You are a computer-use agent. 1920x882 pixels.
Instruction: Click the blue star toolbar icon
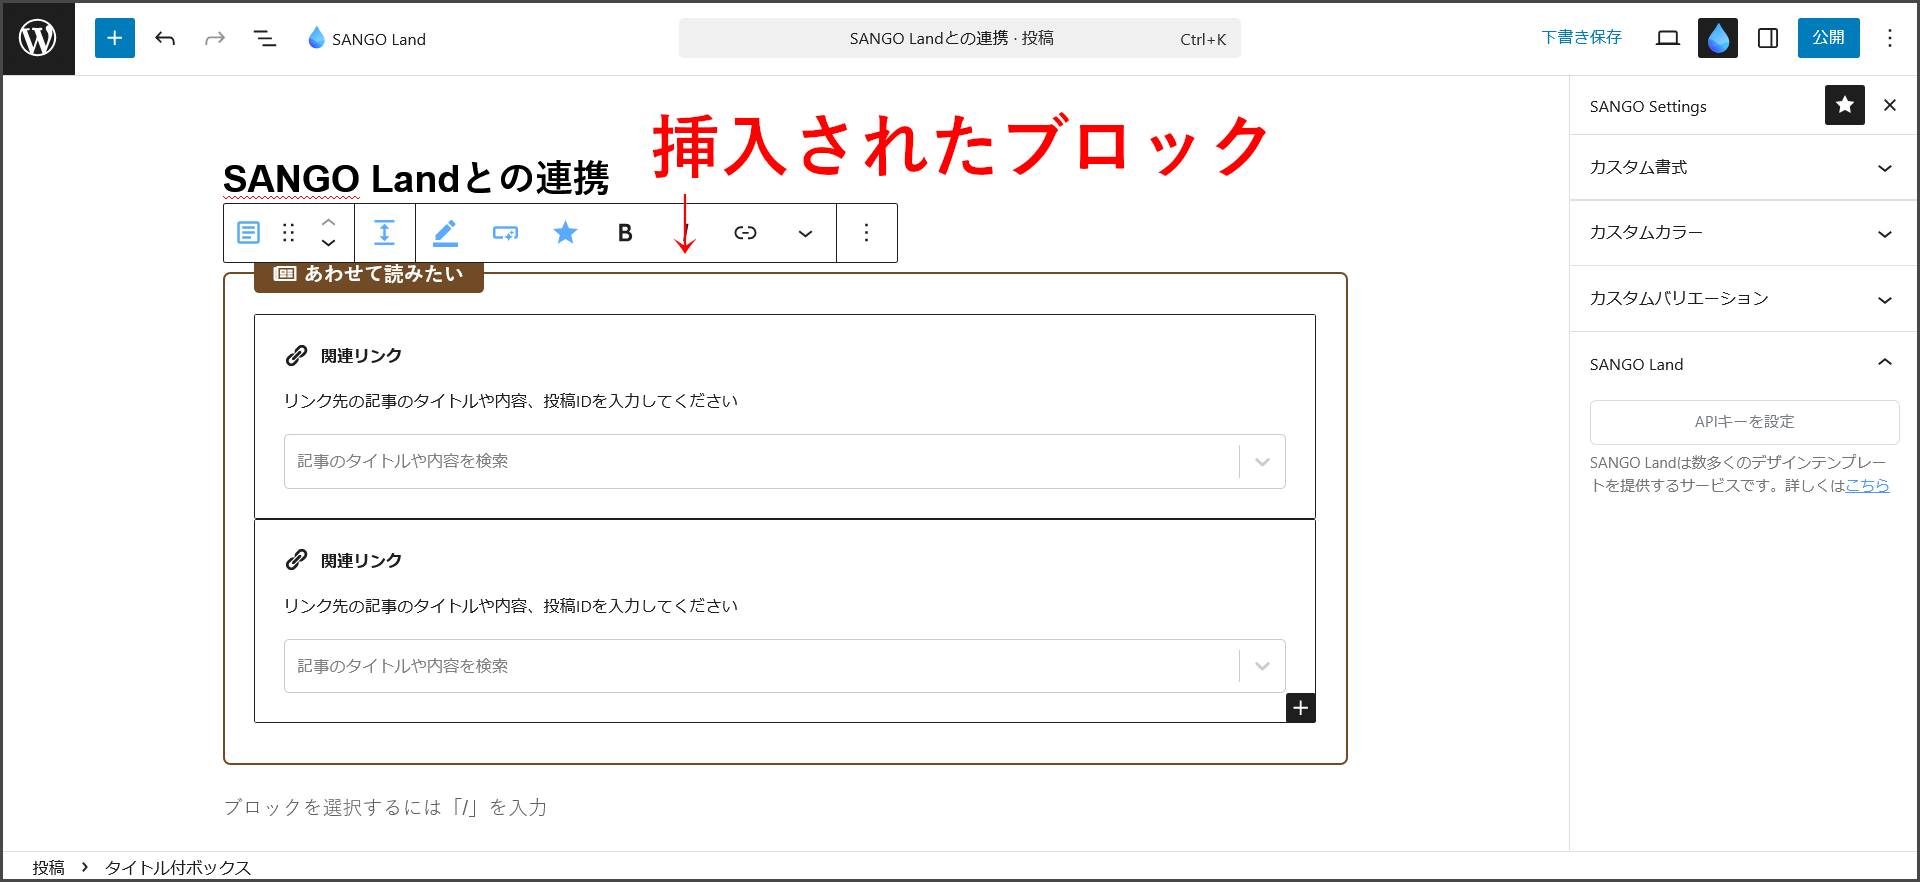click(565, 233)
